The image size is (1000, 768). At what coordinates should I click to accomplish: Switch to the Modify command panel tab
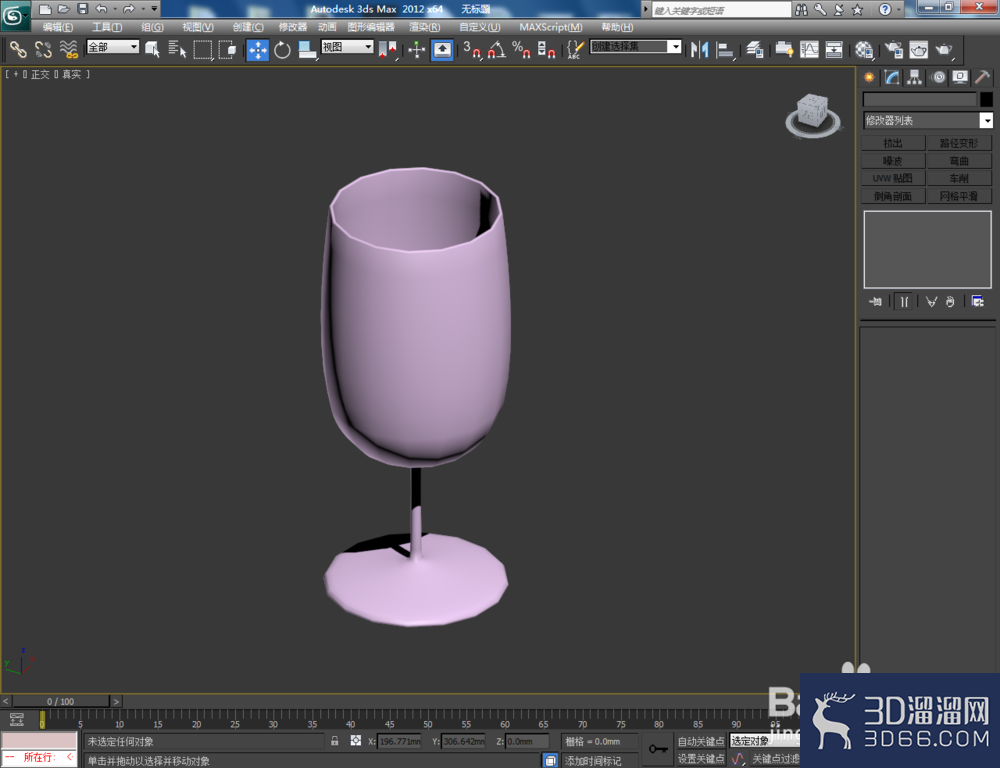point(892,78)
